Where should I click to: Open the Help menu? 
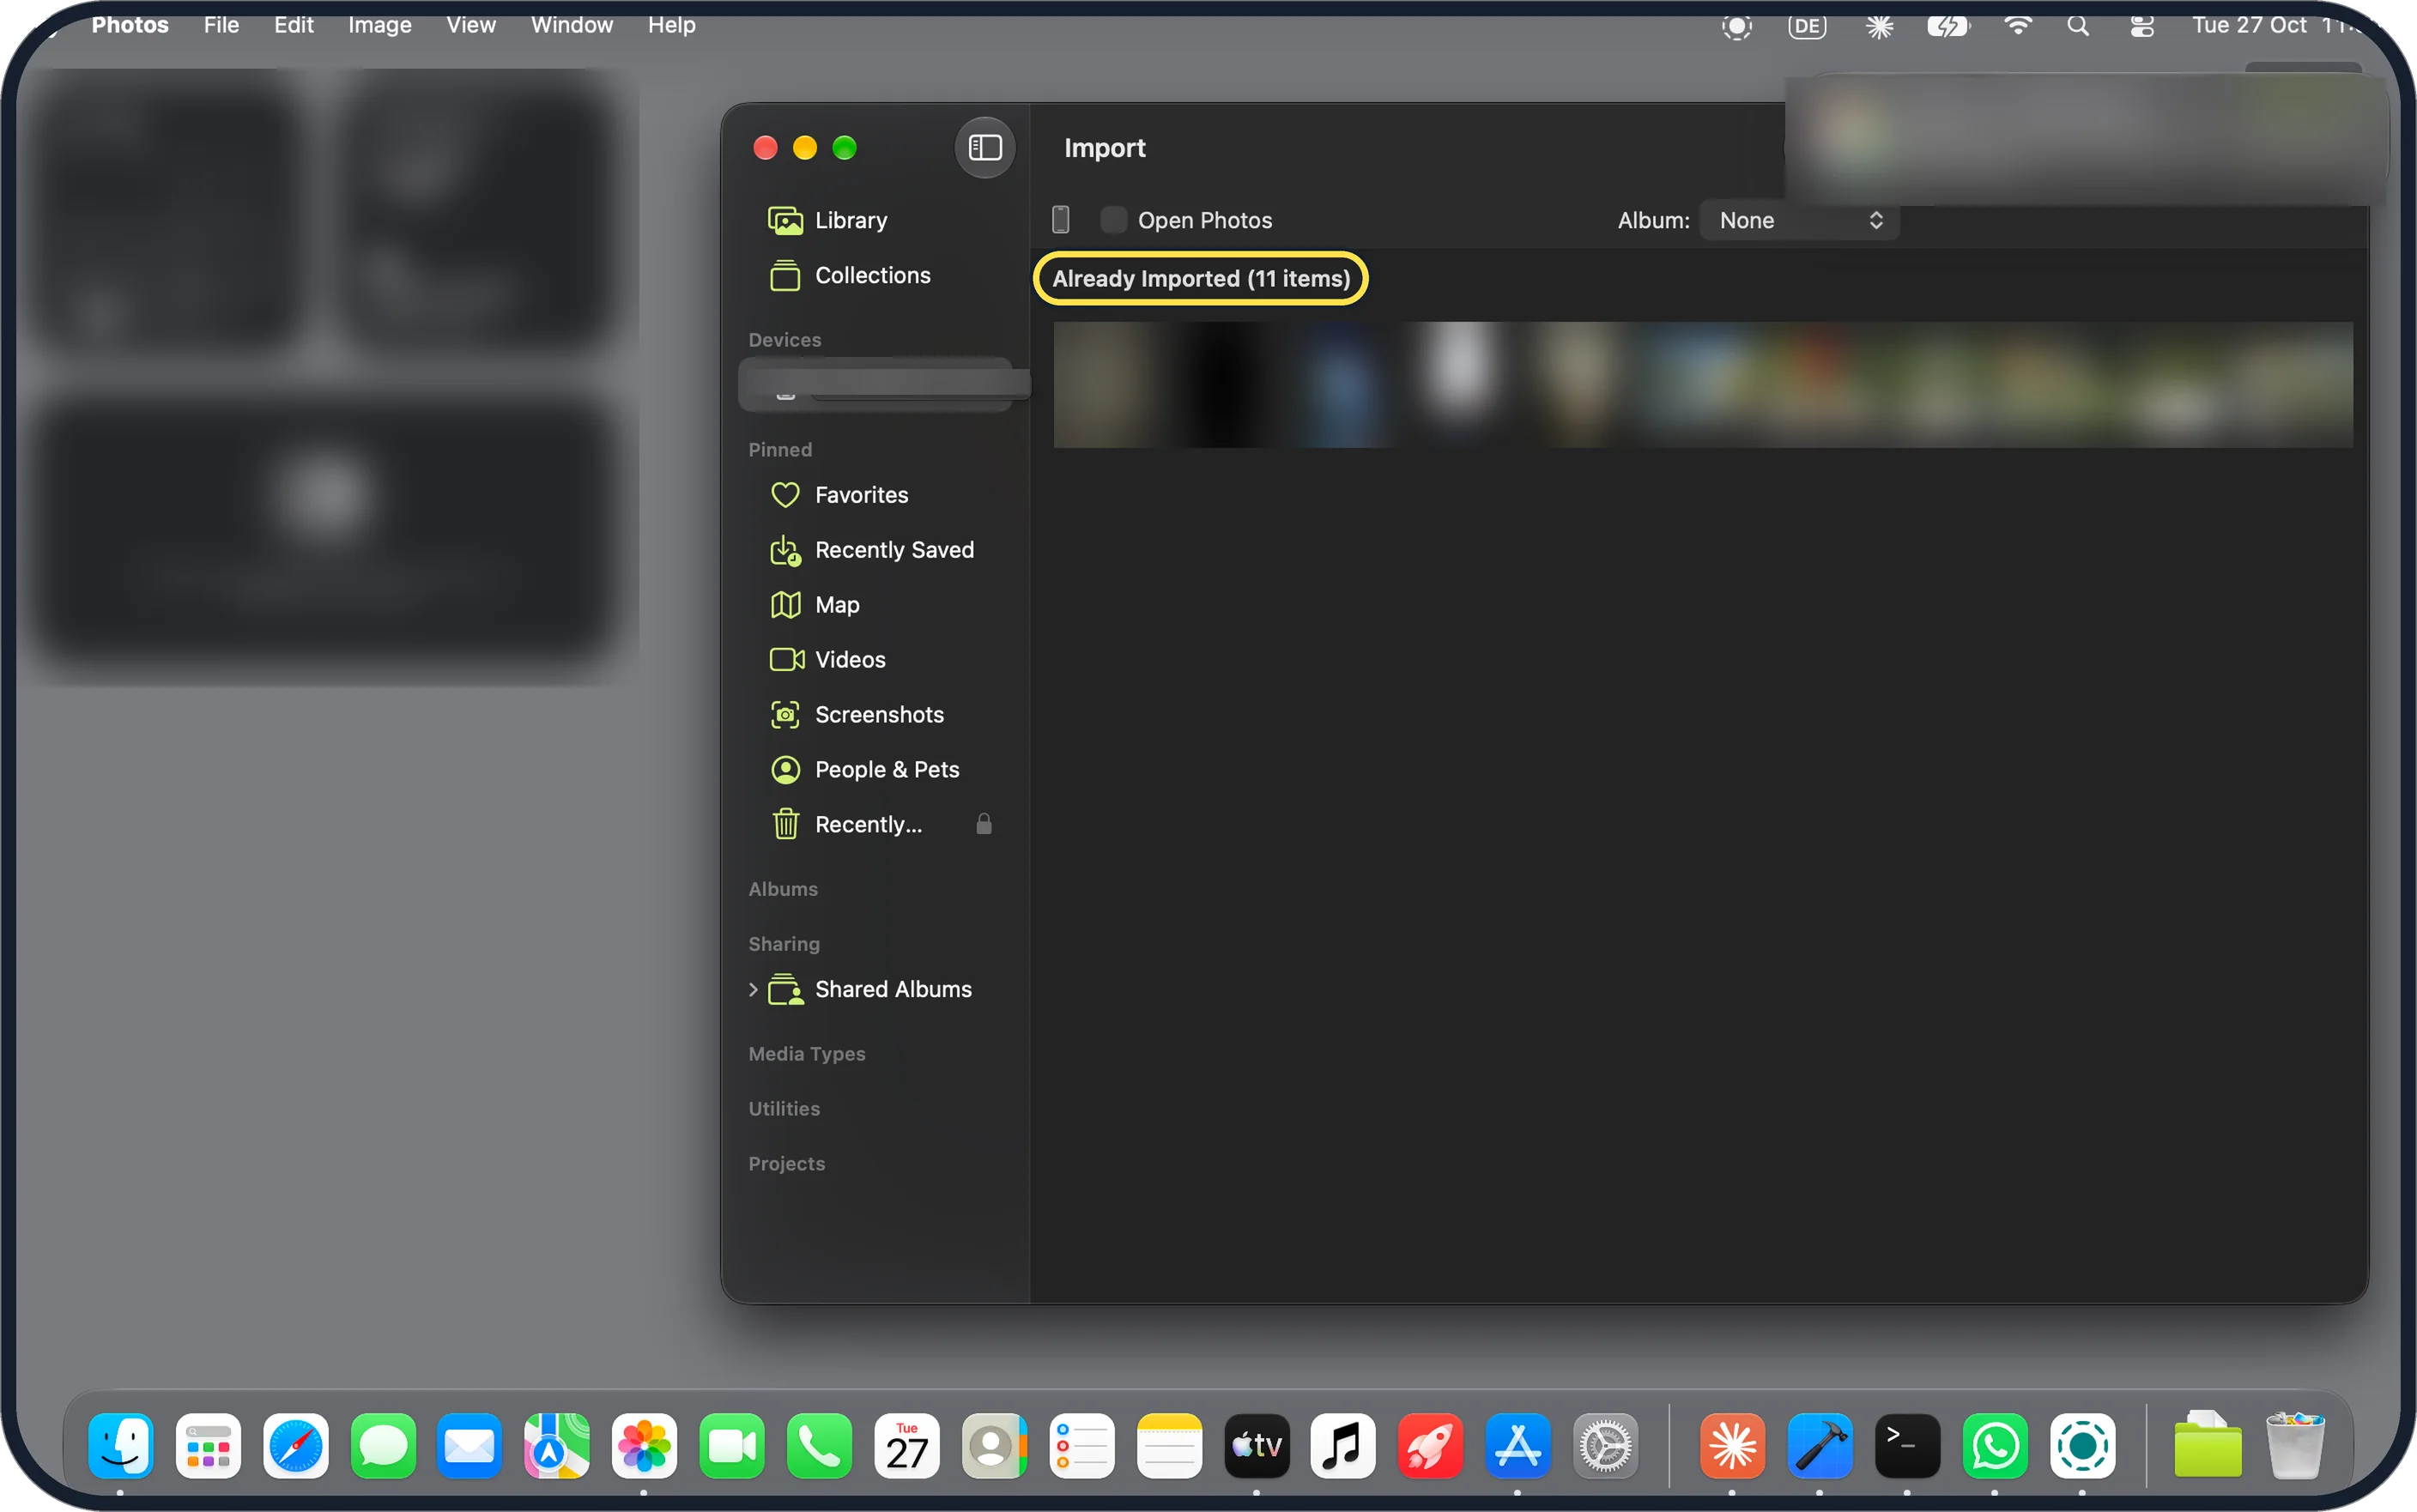(671, 25)
